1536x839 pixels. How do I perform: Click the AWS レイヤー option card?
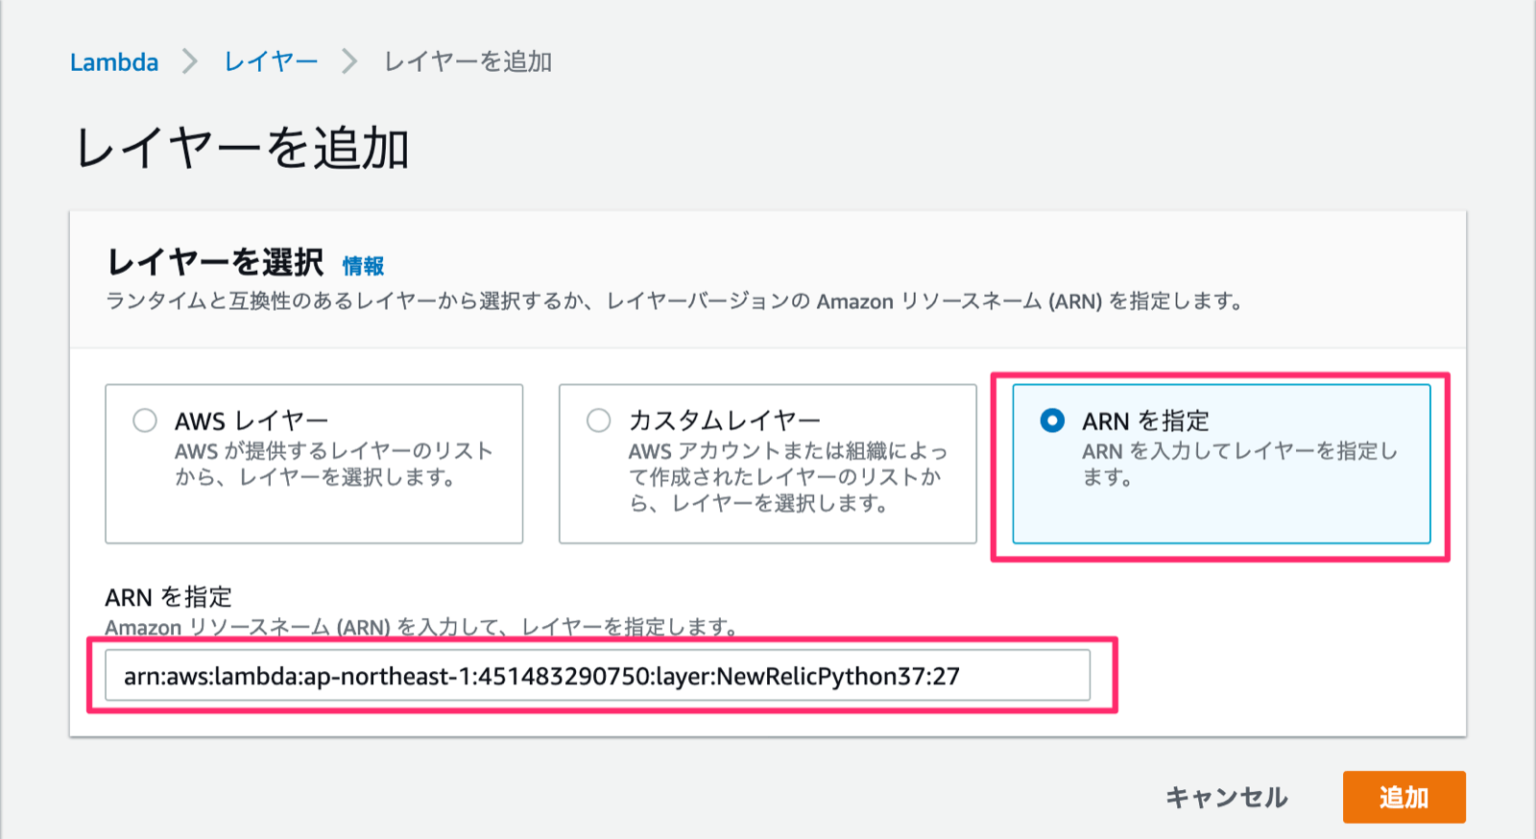314,463
